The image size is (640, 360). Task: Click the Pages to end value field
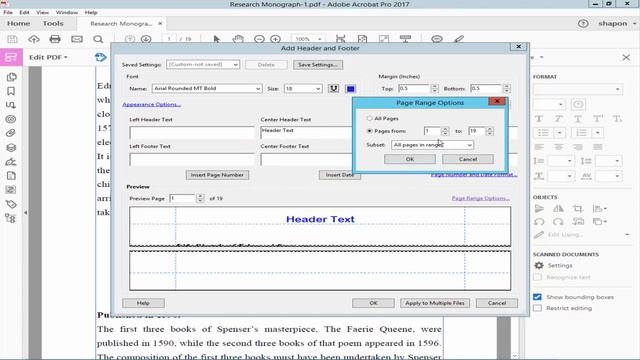(x=477, y=131)
